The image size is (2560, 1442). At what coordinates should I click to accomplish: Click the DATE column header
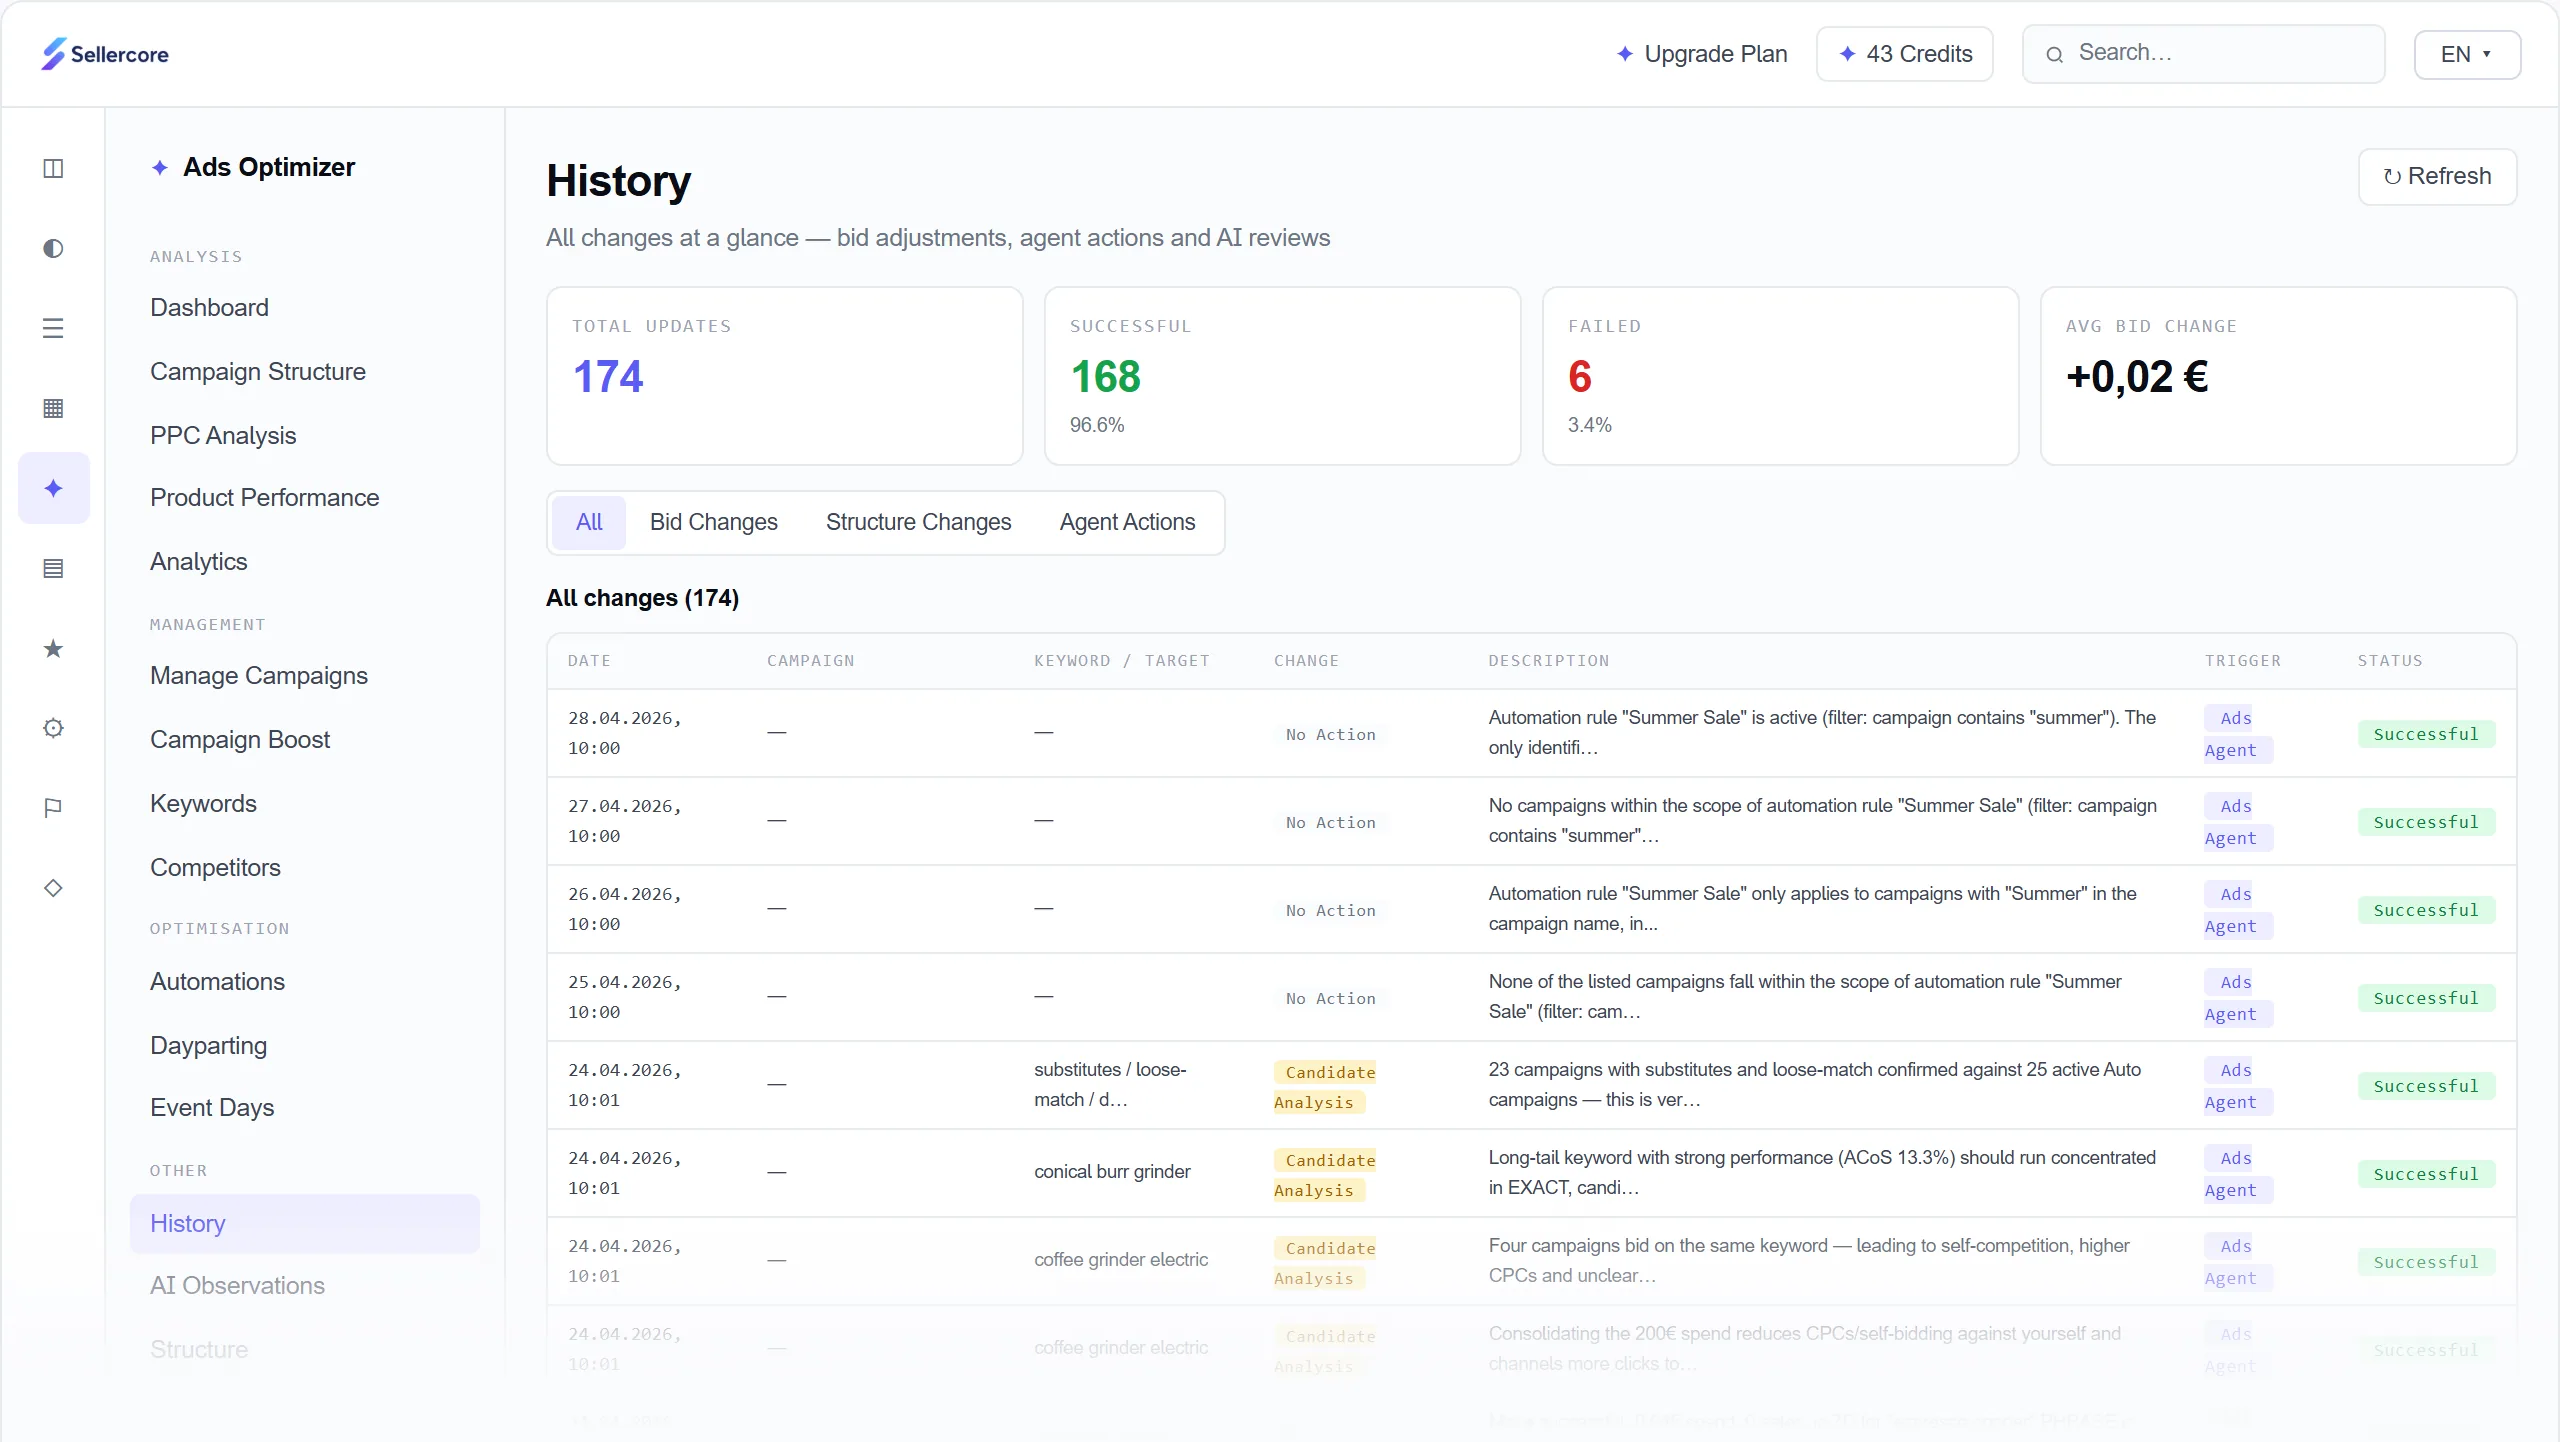589,661
